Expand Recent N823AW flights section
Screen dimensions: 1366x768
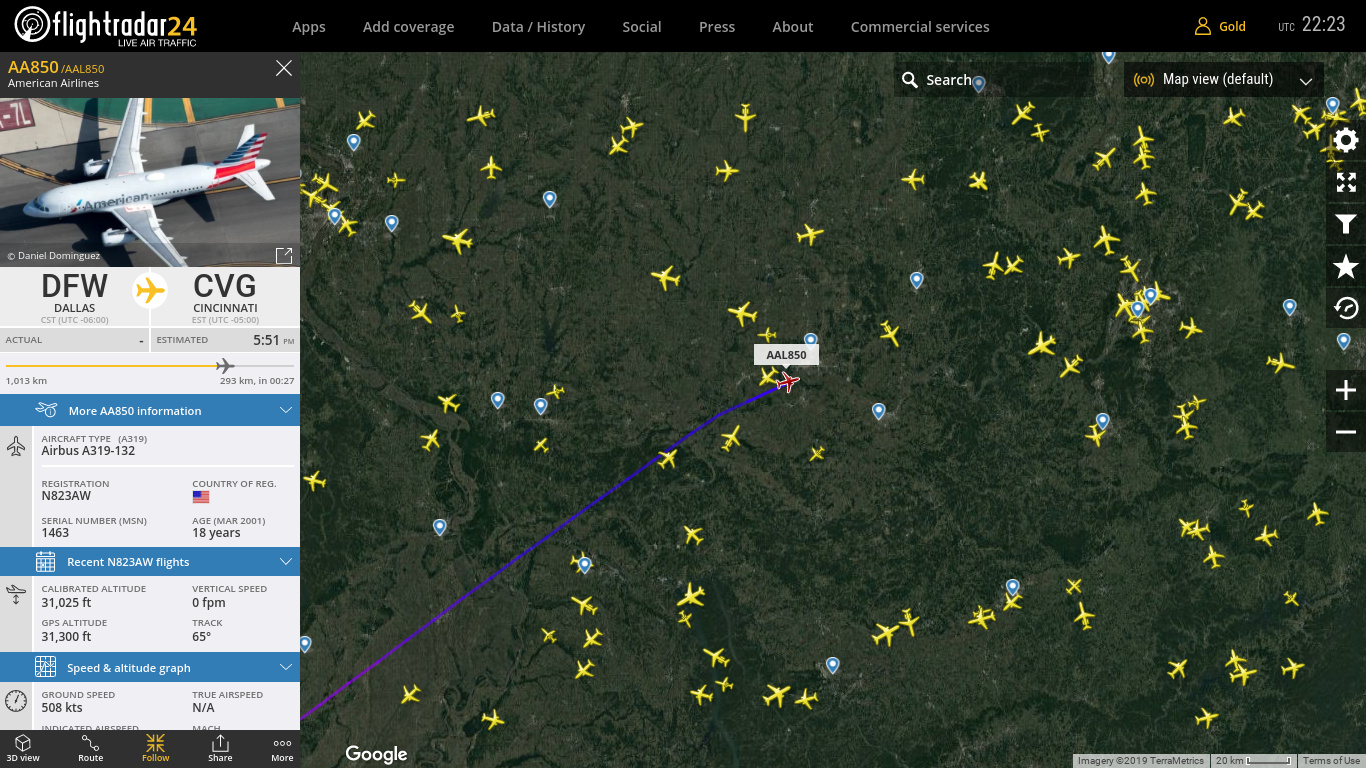(x=150, y=562)
